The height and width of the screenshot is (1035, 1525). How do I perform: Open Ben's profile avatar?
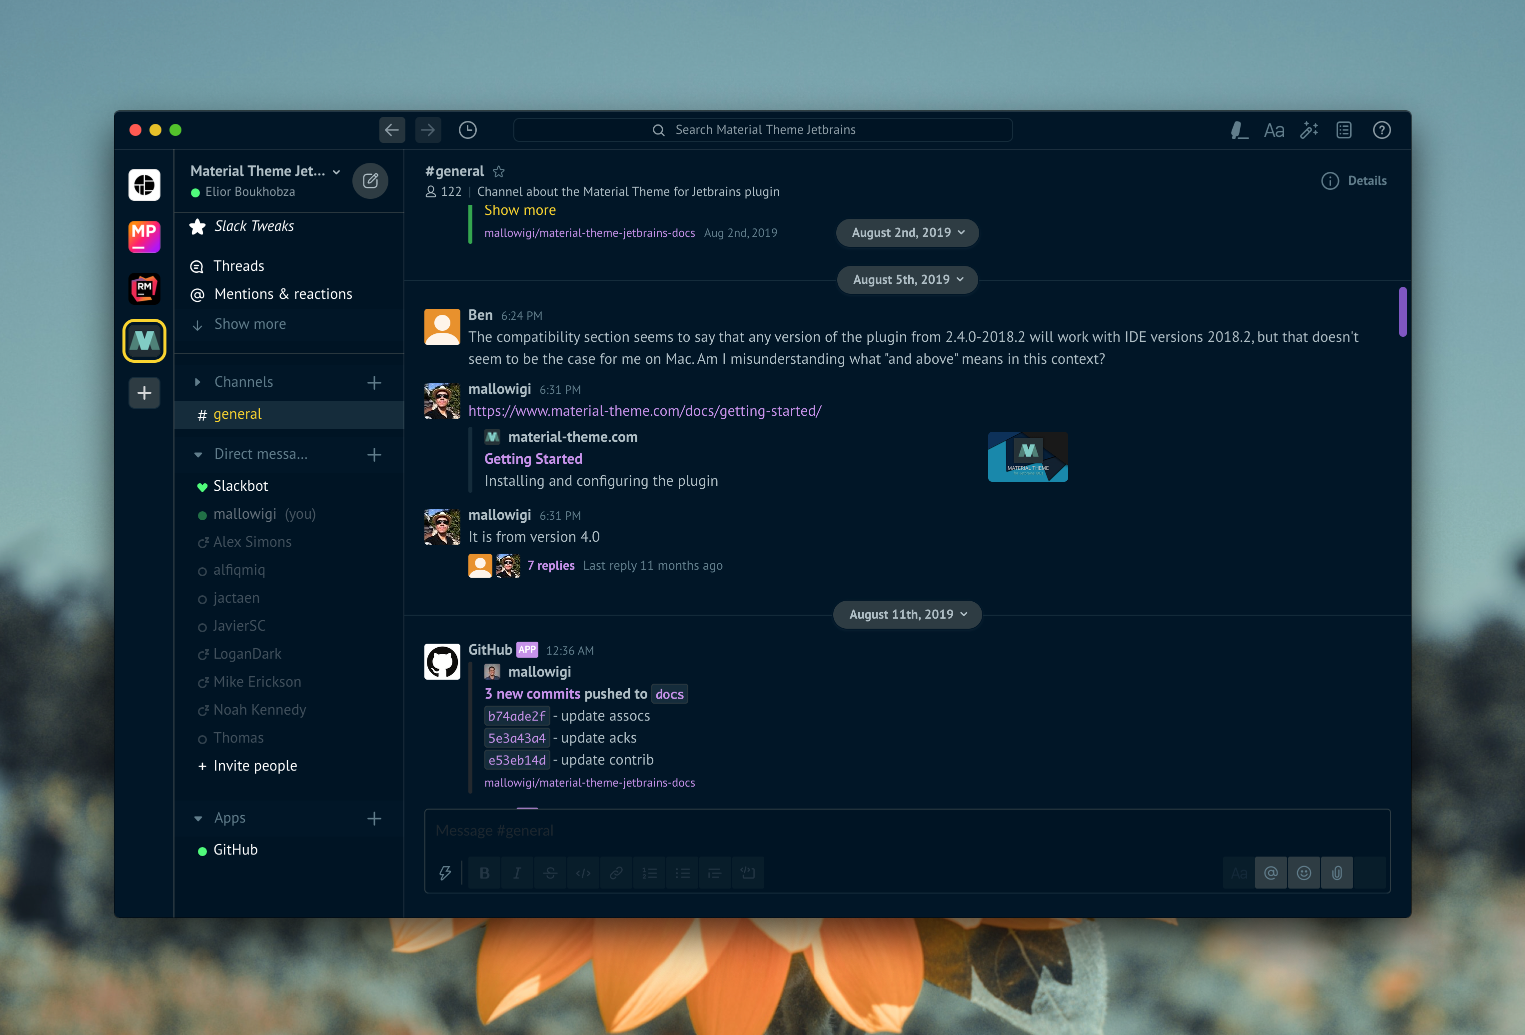[442, 327]
